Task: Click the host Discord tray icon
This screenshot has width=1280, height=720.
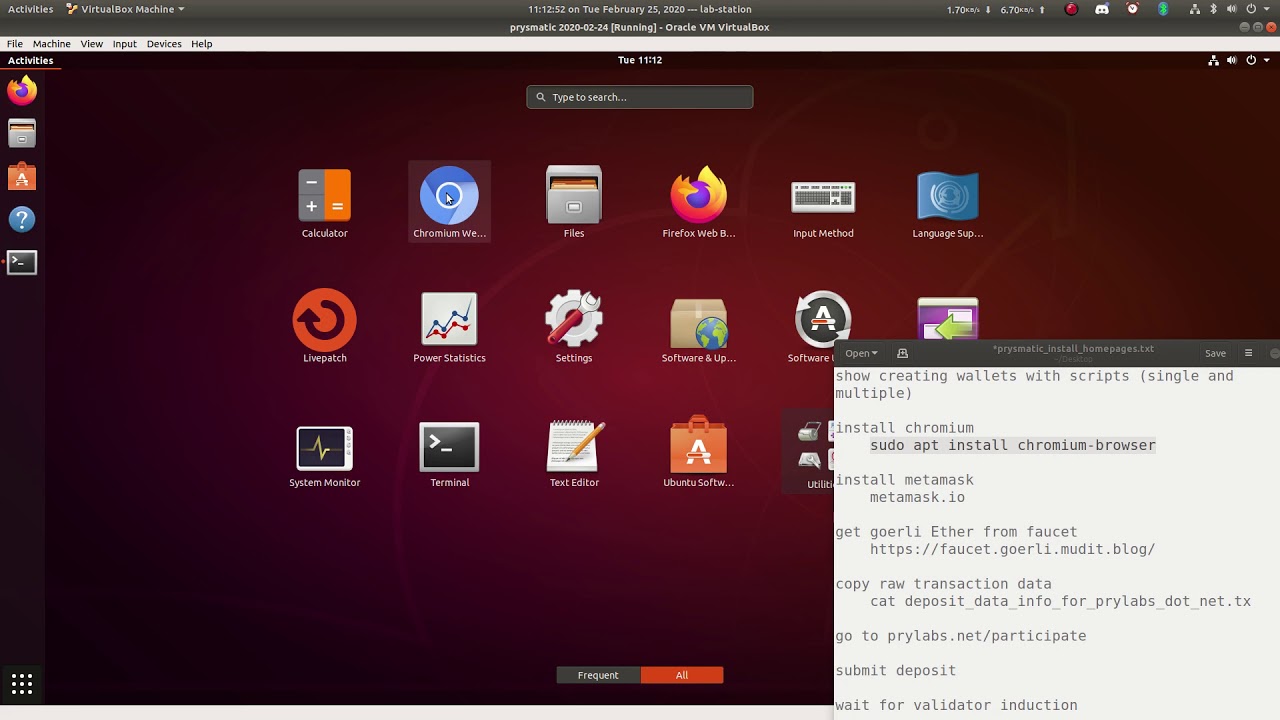Action: tap(1102, 9)
